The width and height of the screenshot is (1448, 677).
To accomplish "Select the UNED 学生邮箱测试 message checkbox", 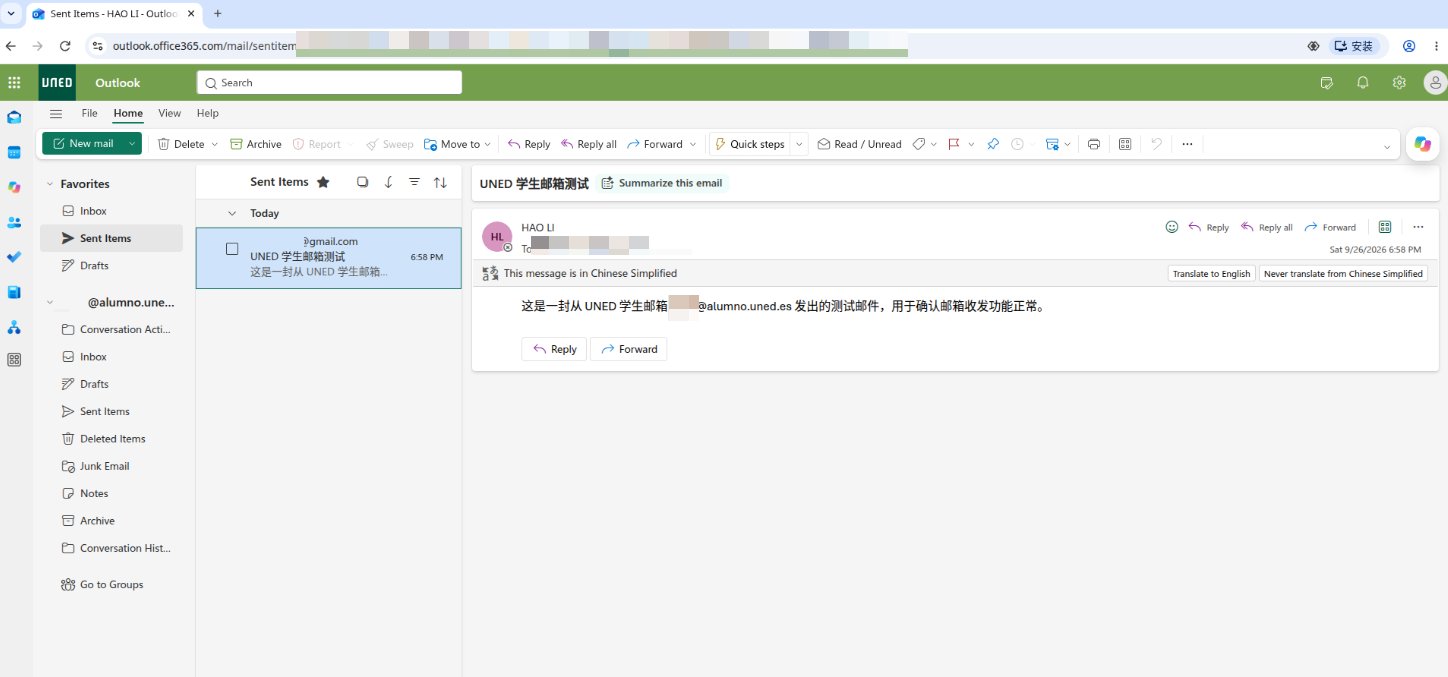I will coord(232,249).
